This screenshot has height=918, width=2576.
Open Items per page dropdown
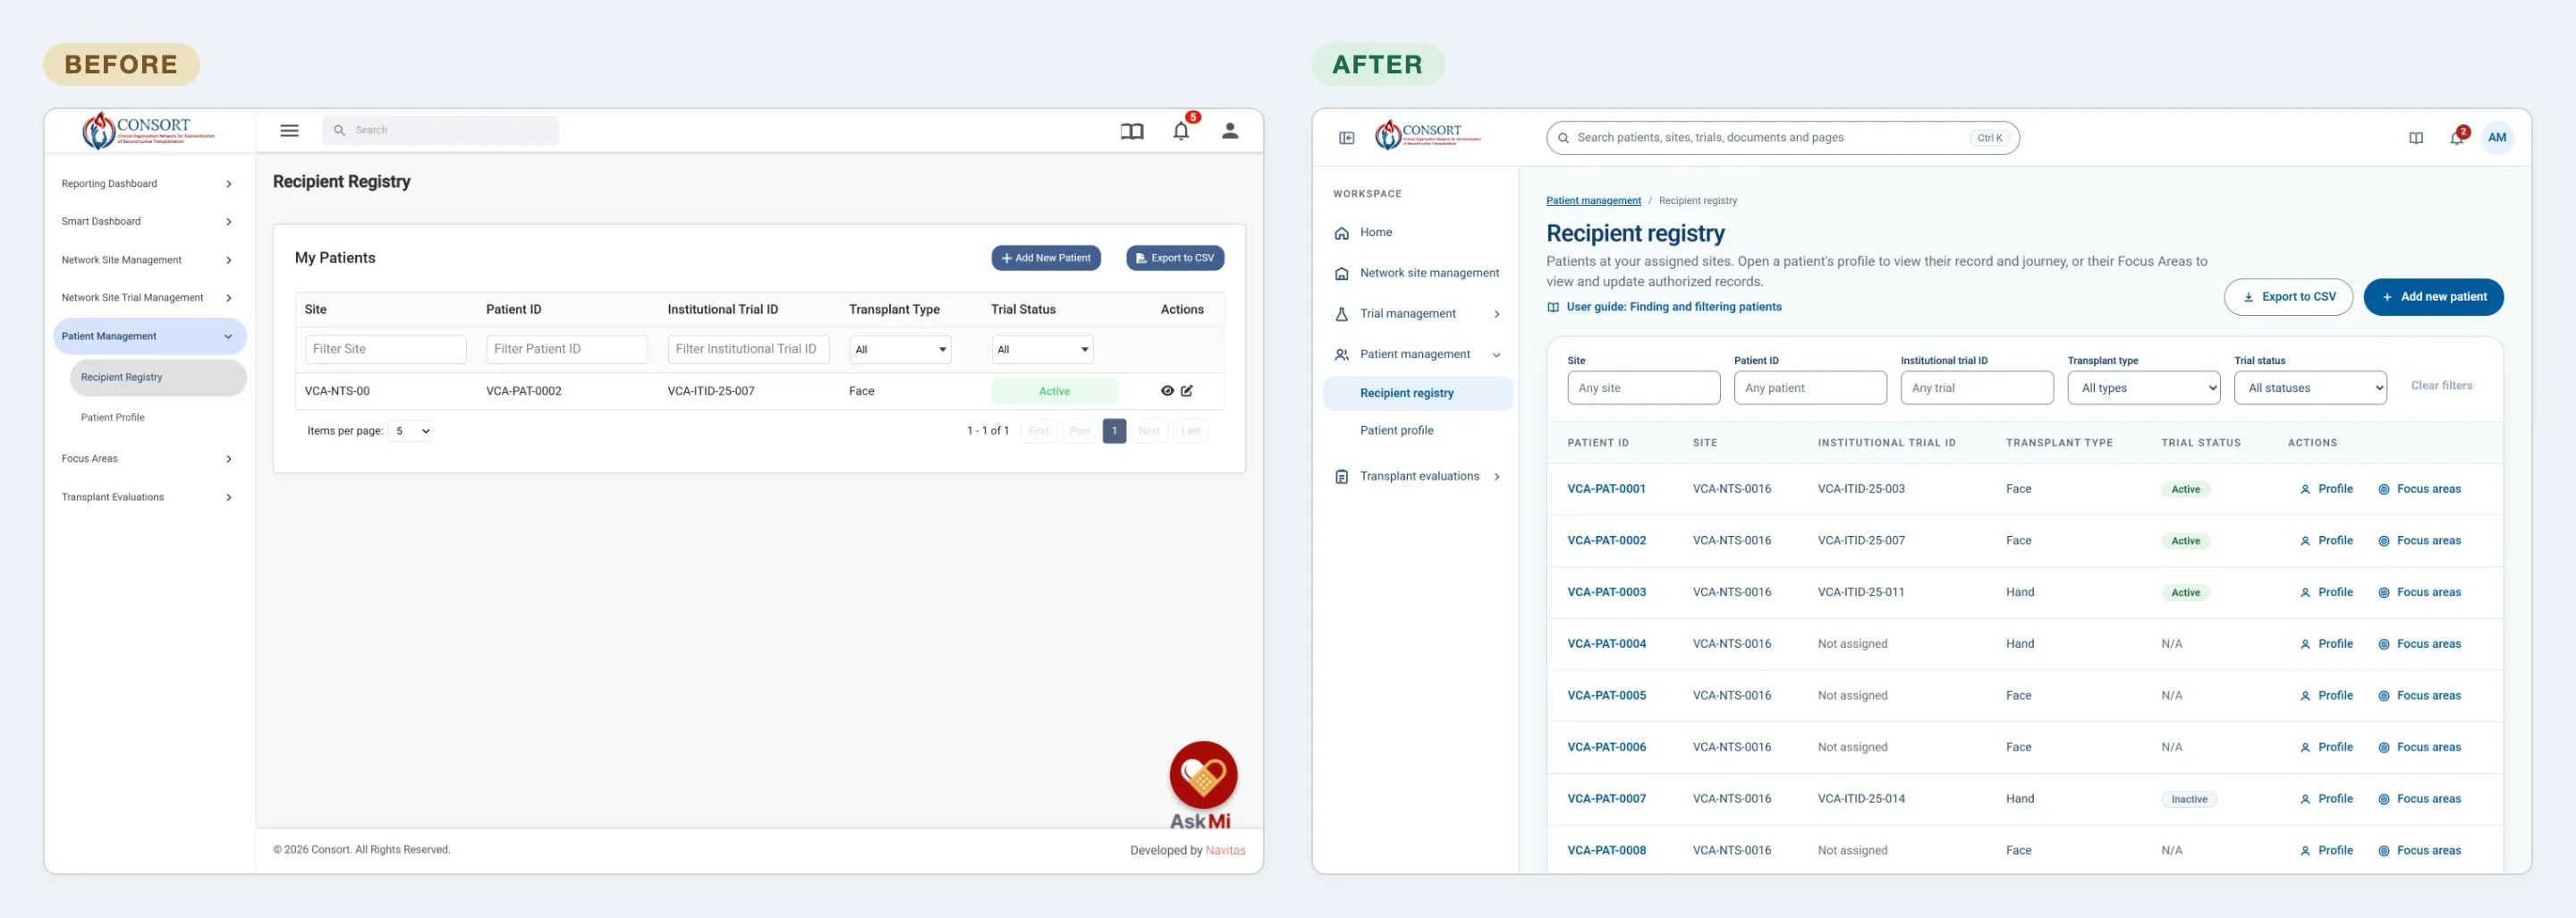[x=411, y=431]
